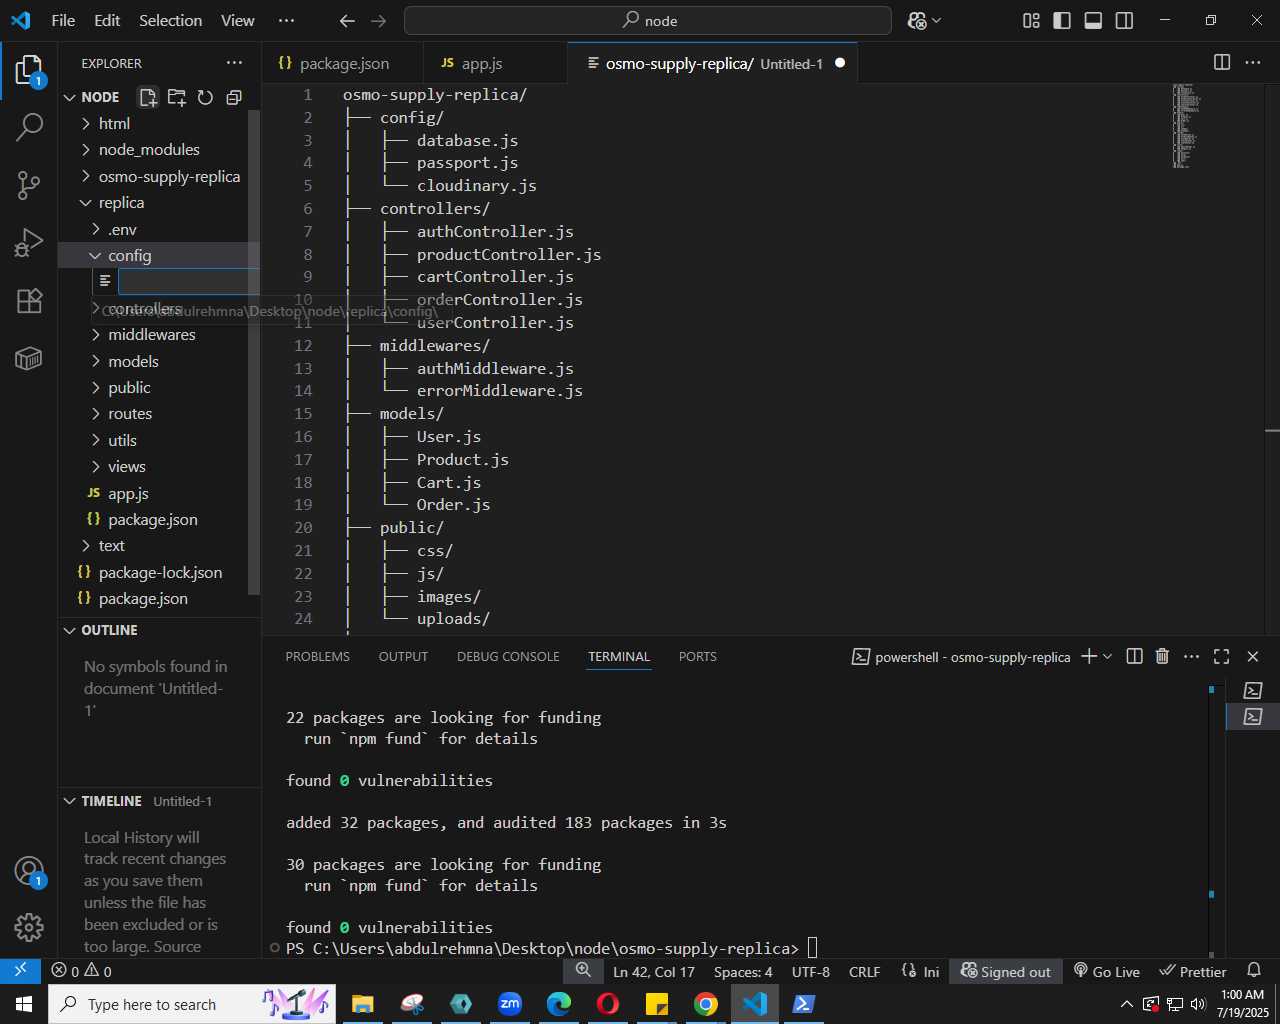This screenshot has height=1024, width=1280.
Task: Open the Copilot dropdown chevron
Action: (x=937, y=21)
